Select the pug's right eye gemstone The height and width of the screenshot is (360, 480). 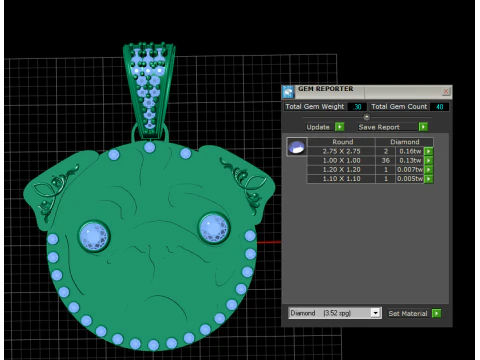click(x=214, y=228)
